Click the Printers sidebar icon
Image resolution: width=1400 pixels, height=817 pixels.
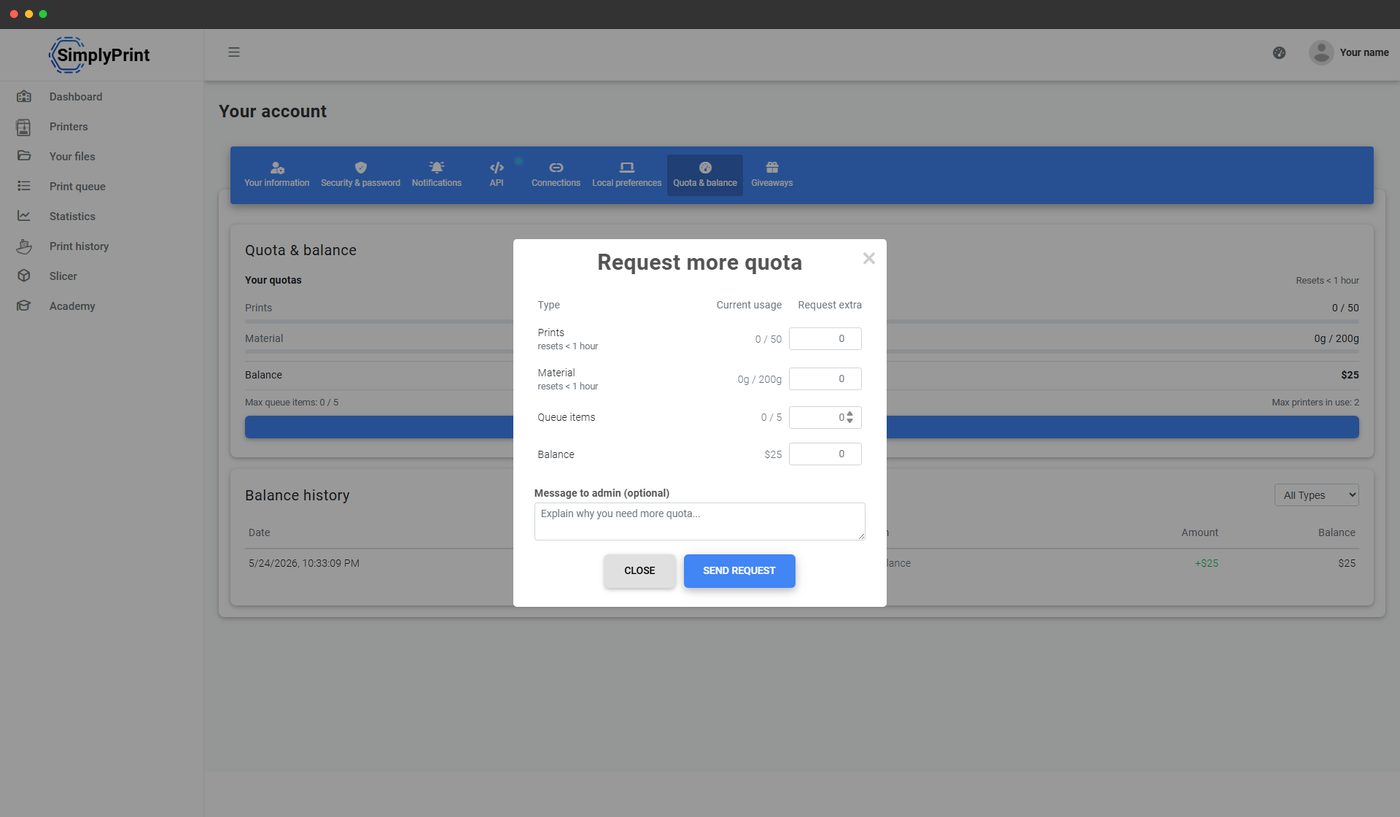click(24, 127)
